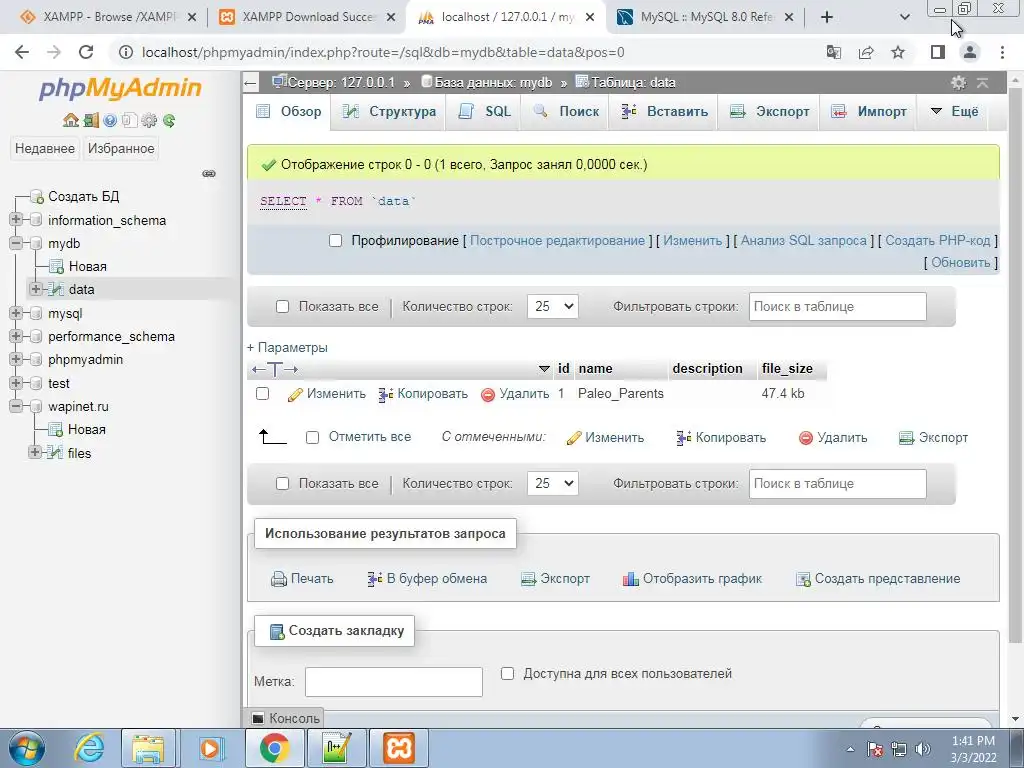The width and height of the screenshot is (1024, 768).
Task: Open Анализ SQL запроса link
Action: 804,240
